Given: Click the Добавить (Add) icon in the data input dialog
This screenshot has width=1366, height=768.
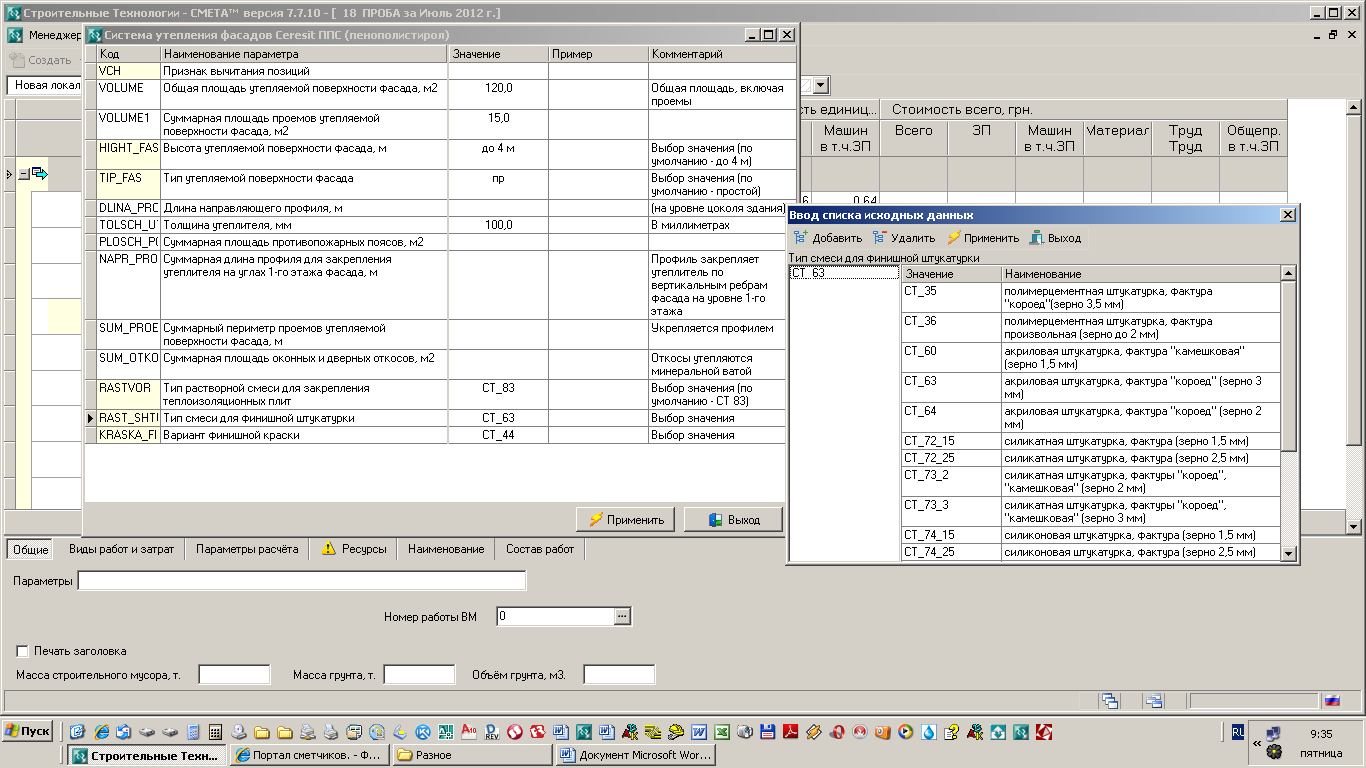Looking at the screenshot, I should coord(800,238).
